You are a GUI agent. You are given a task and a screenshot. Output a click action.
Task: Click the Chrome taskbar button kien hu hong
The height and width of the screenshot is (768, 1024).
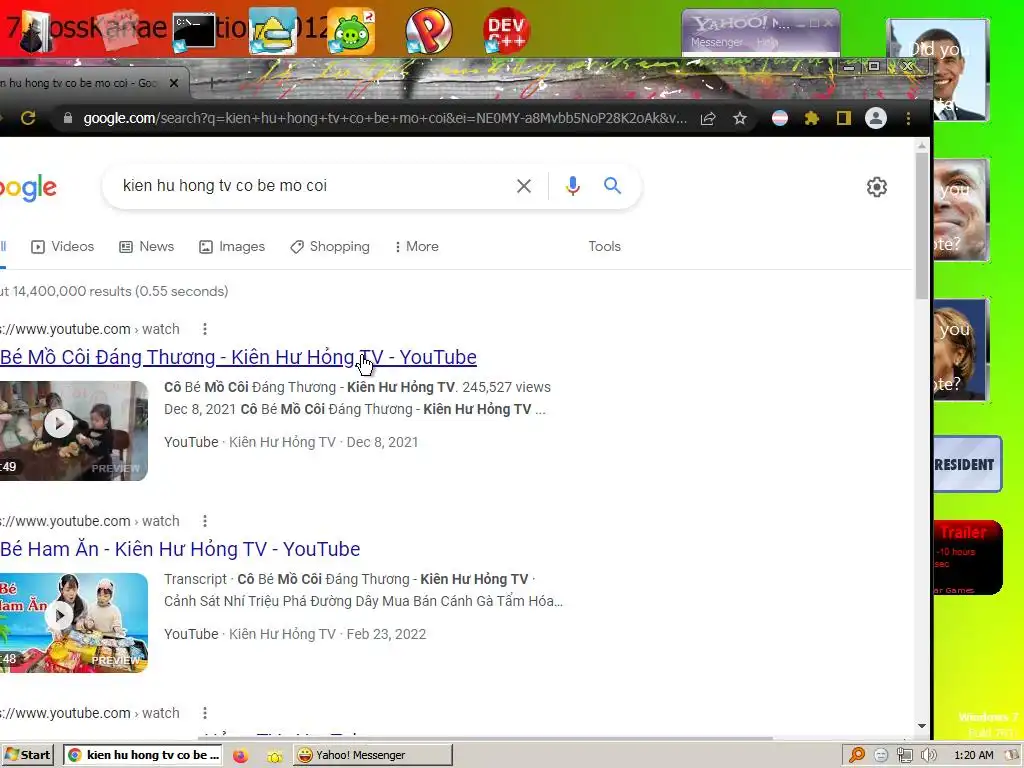[x=143, y=755]
